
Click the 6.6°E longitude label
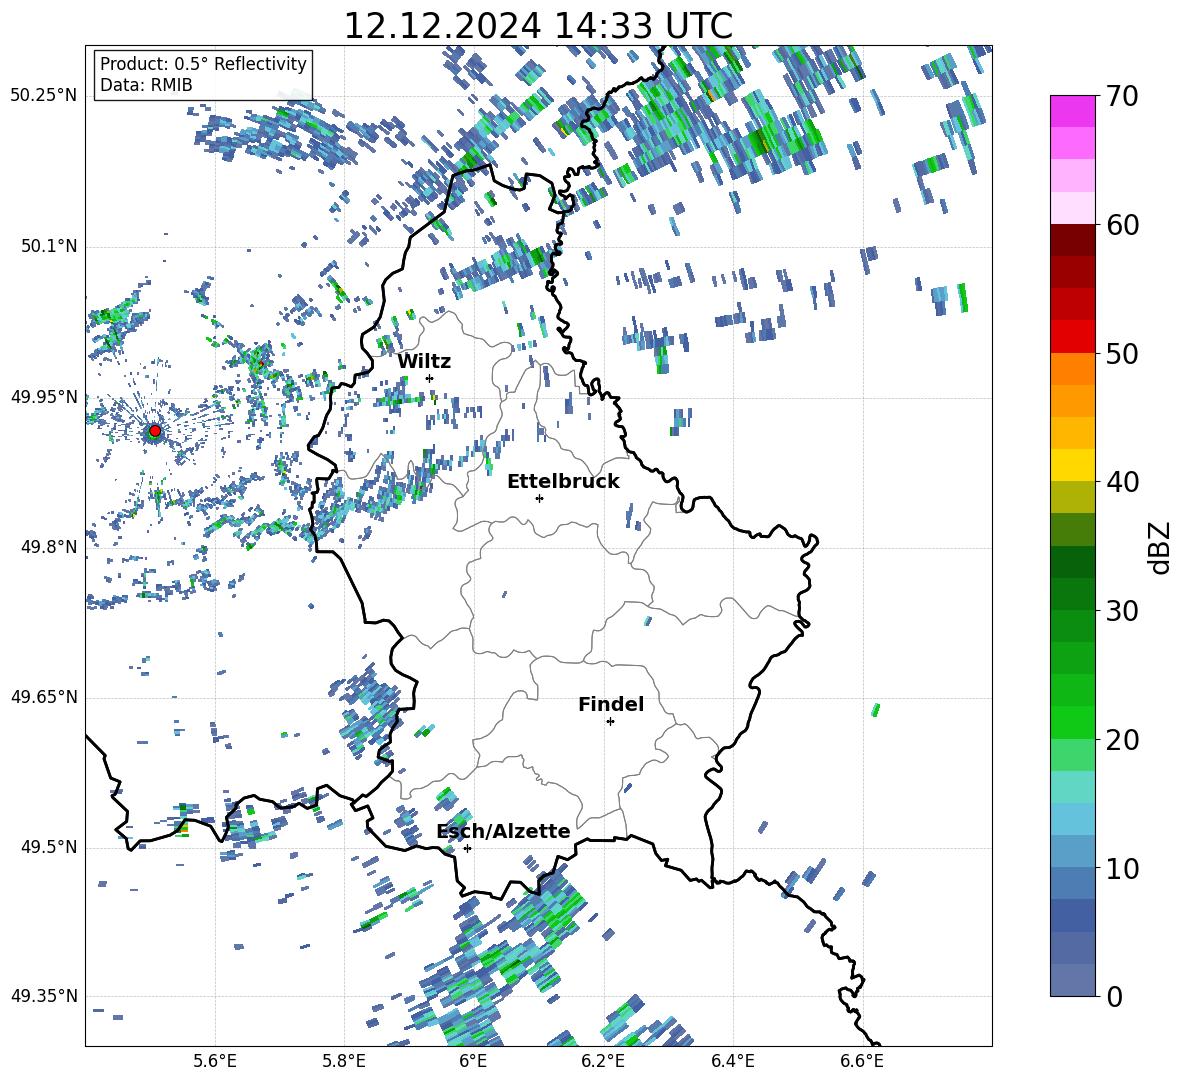coord(862,1061)
